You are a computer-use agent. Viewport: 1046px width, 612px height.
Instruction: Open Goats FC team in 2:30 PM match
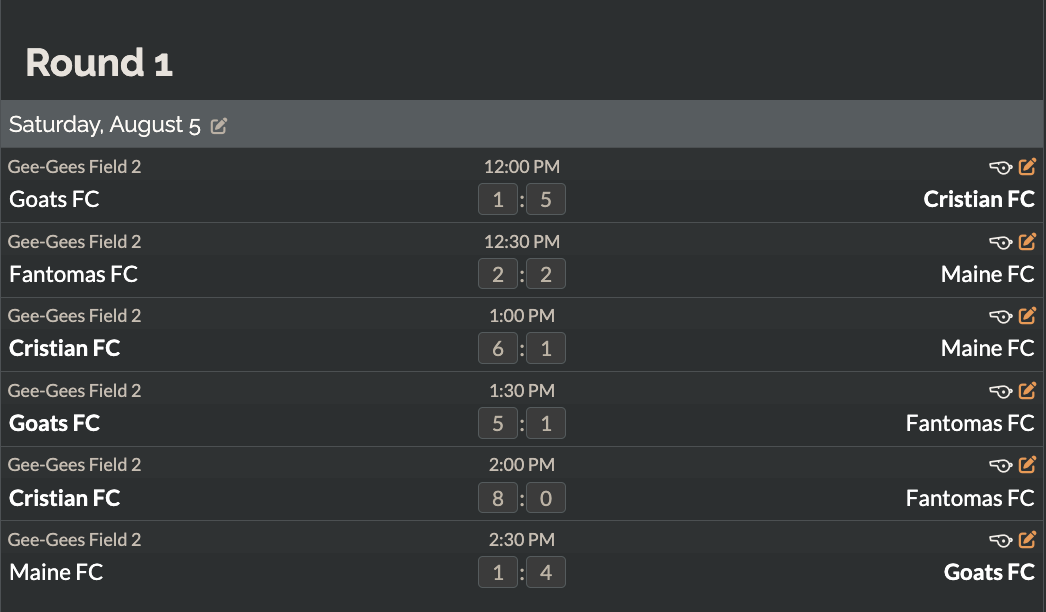[989, 572]
